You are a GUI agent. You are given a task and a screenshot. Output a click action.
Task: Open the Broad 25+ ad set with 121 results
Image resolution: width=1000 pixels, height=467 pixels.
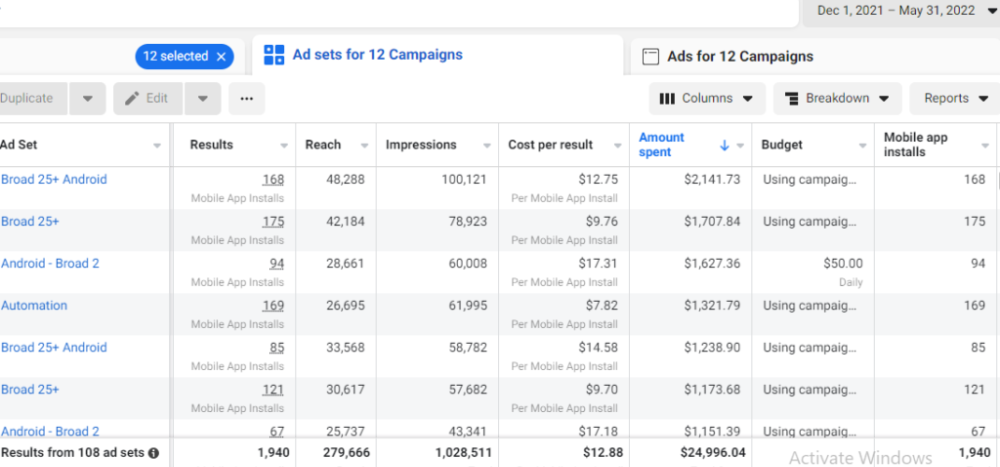coord(30,390)
